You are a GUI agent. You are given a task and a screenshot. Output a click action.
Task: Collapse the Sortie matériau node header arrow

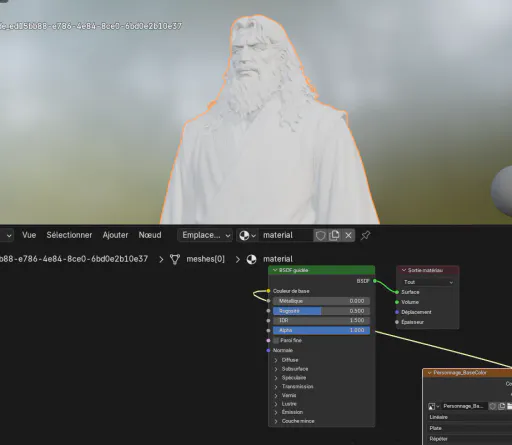click(x=404, y=270)
